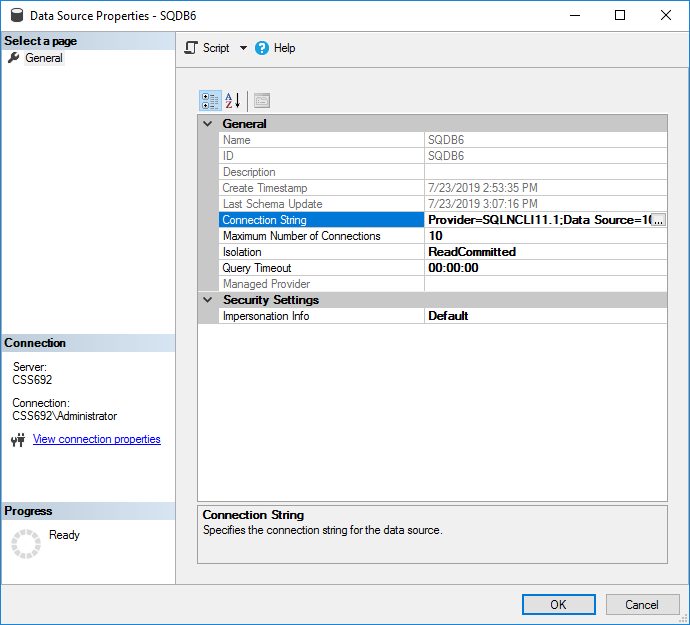690x625 pixels.
Task: Click the Query Timeout value field
Action: (x=545, y=268)
